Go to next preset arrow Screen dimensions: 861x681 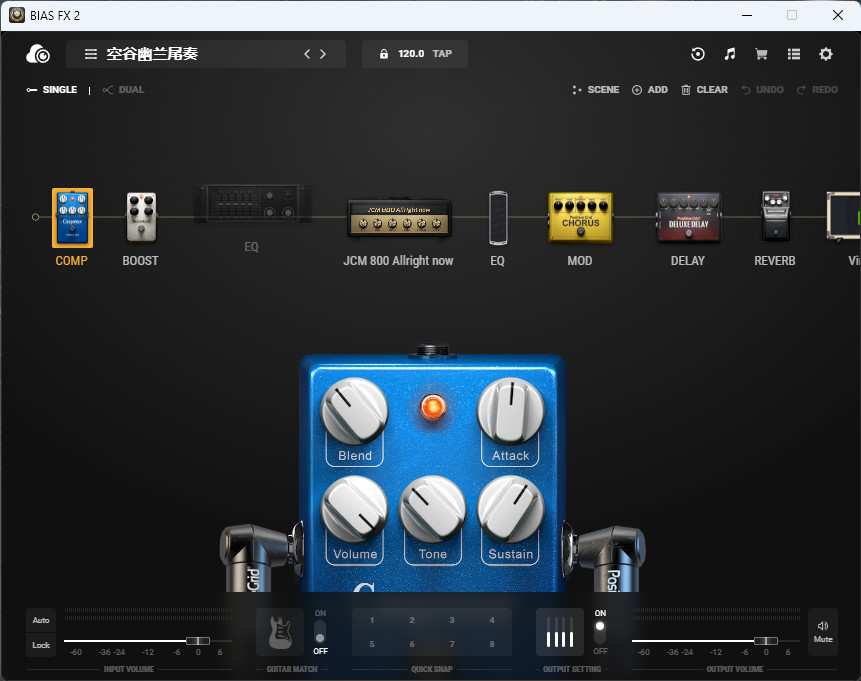(323, 54)
